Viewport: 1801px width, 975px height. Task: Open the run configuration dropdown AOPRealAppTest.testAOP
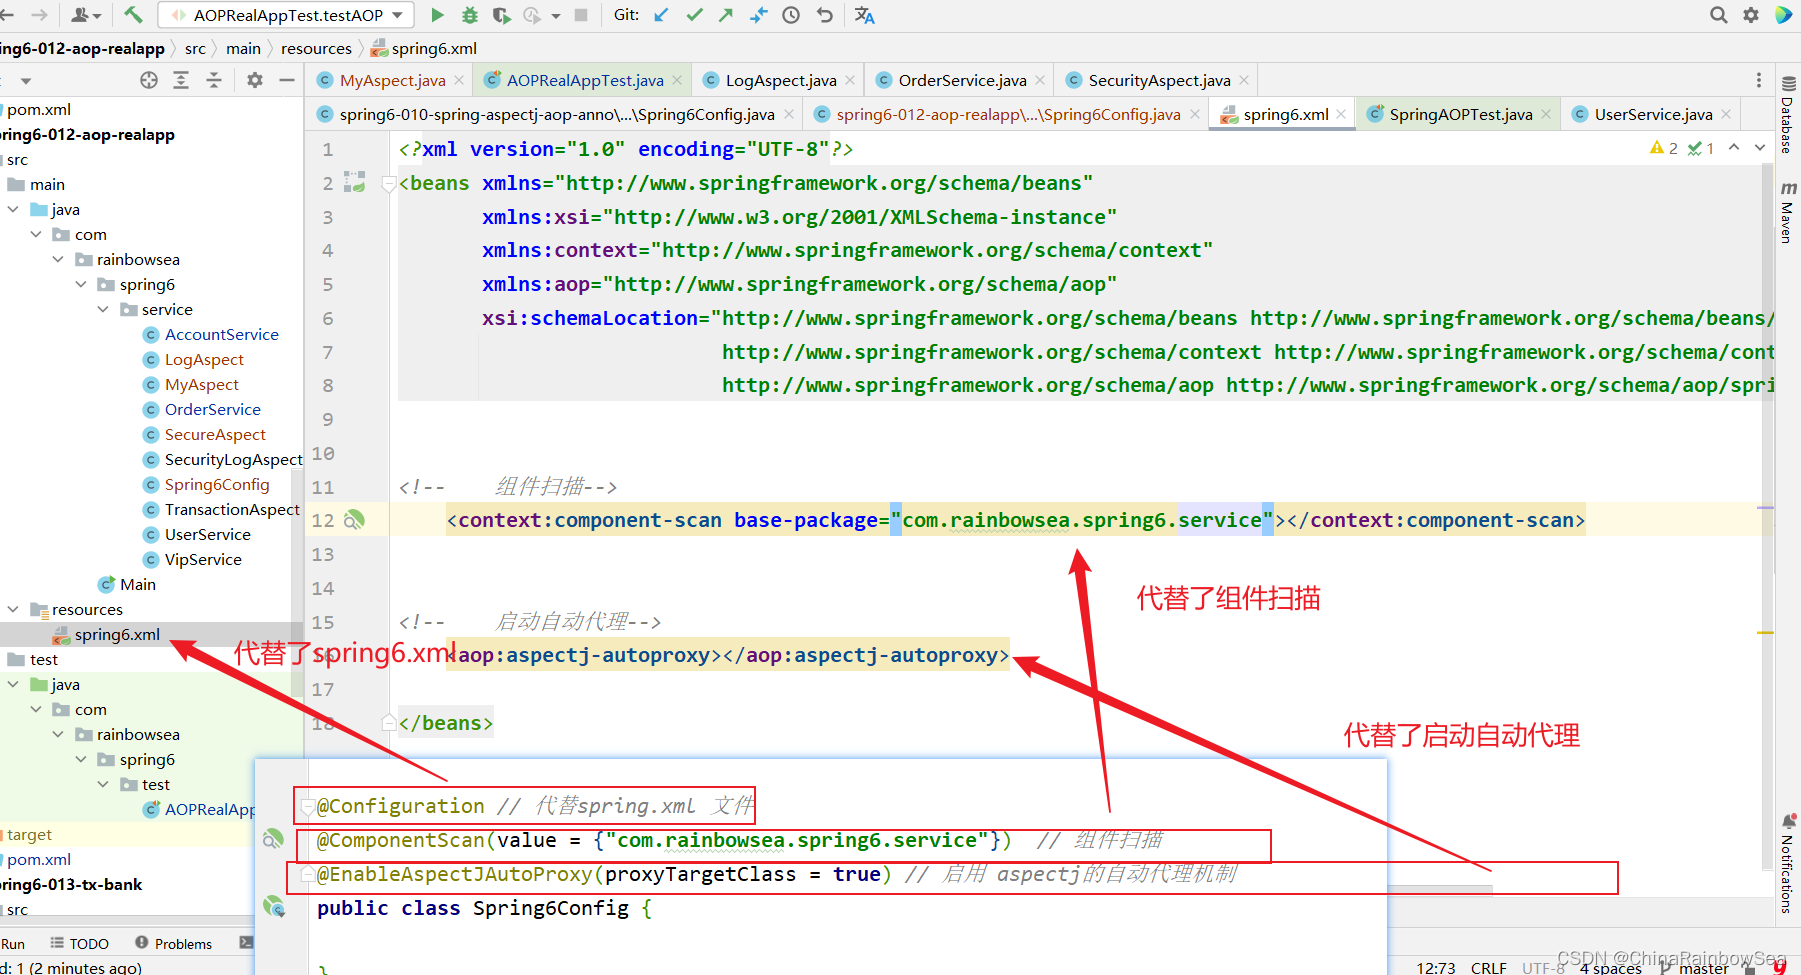click(288, 15)
